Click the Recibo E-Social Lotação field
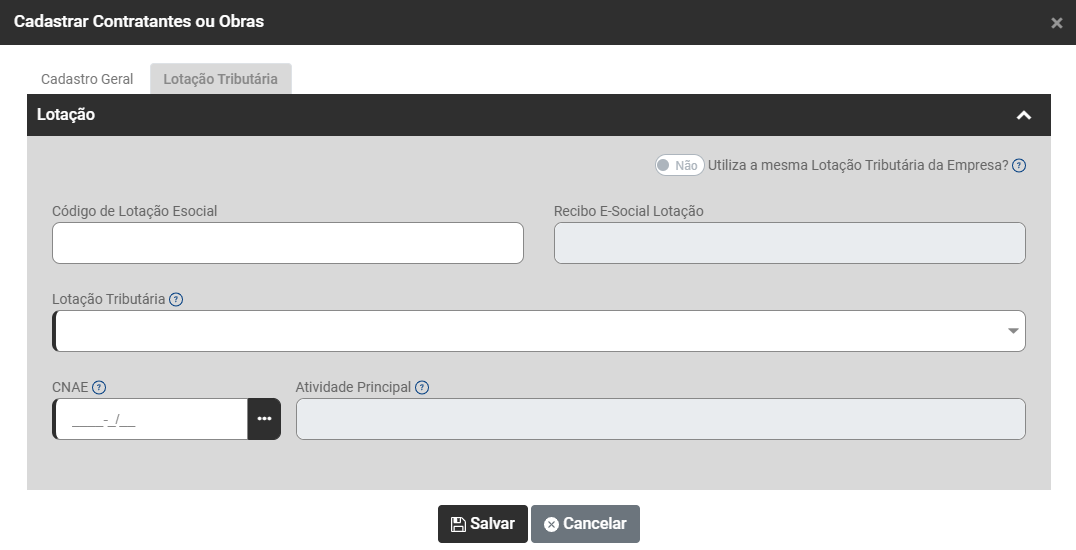Viewport: 1076px width, 550px height. (x=789, y=243)
